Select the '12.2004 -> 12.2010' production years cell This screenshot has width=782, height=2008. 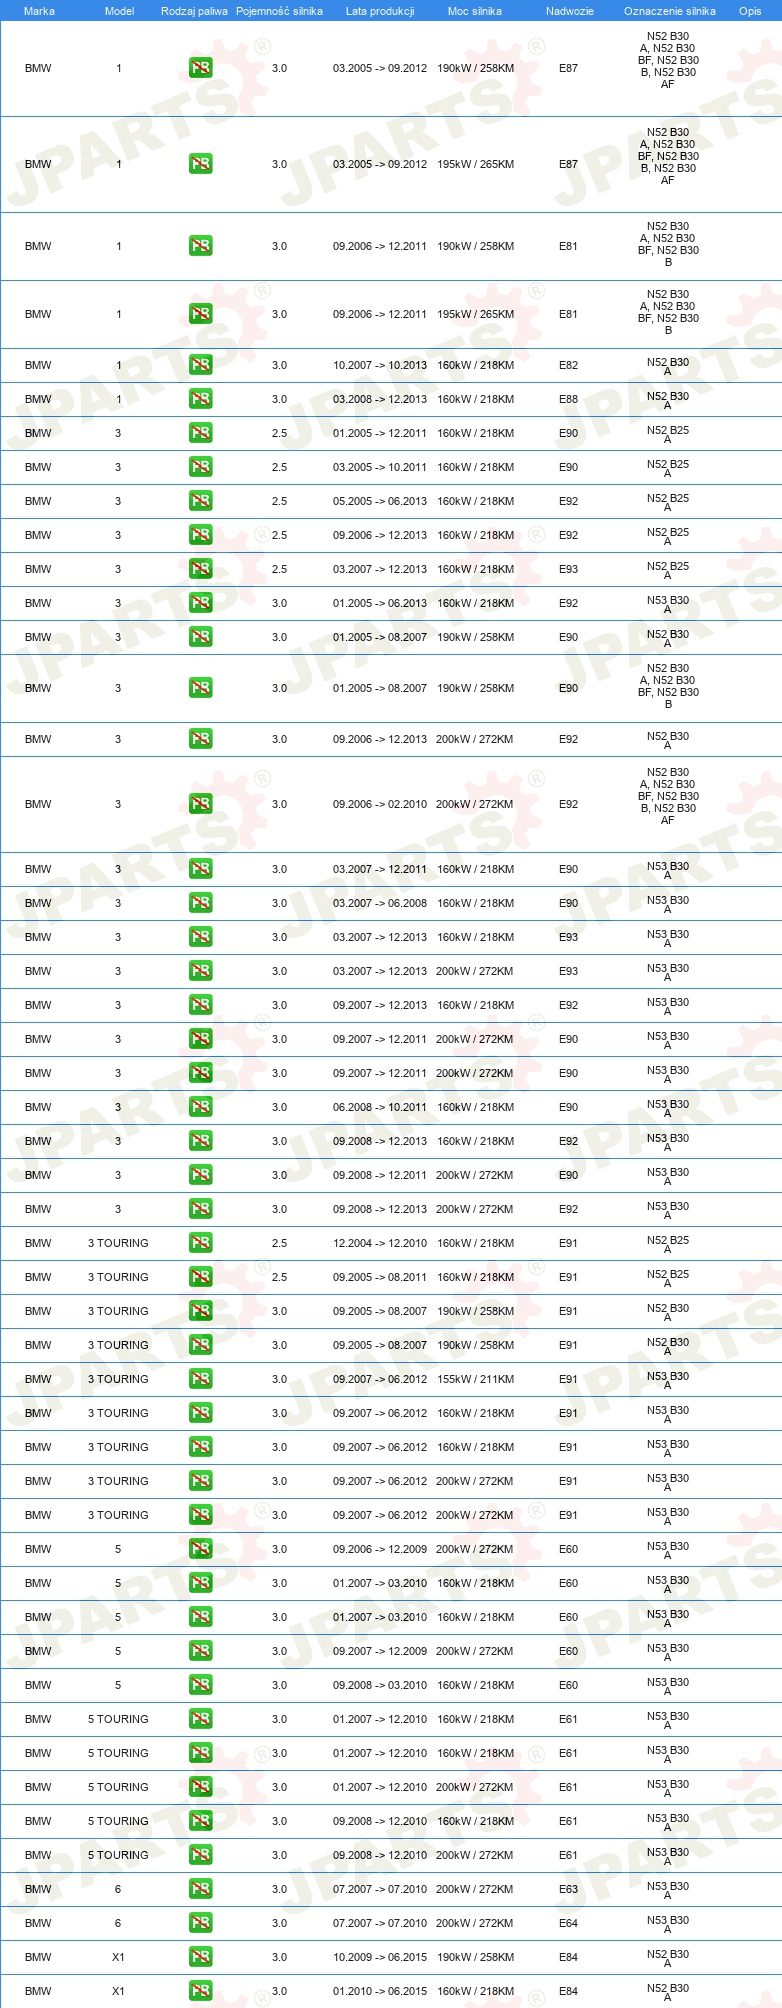[x=380, y=1243]
